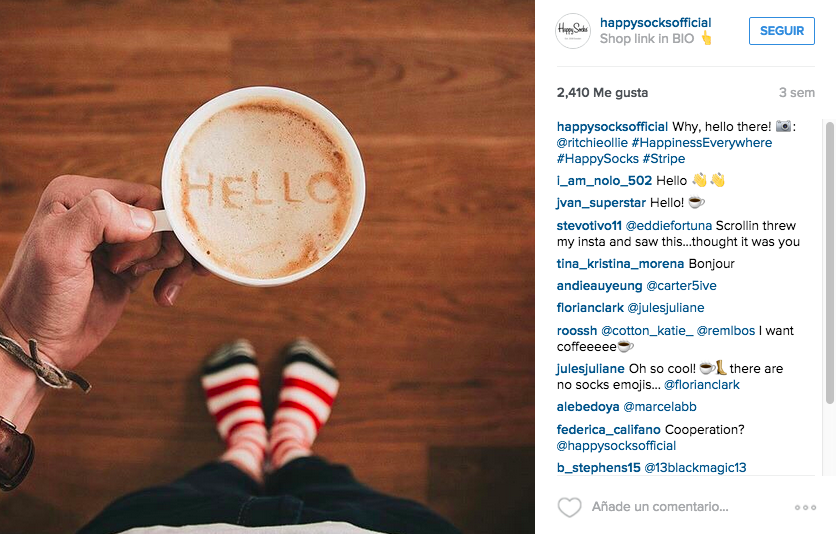Open the #HappySocks hashtag link
This screenshot has height=534, width=836.
[598, 159]
